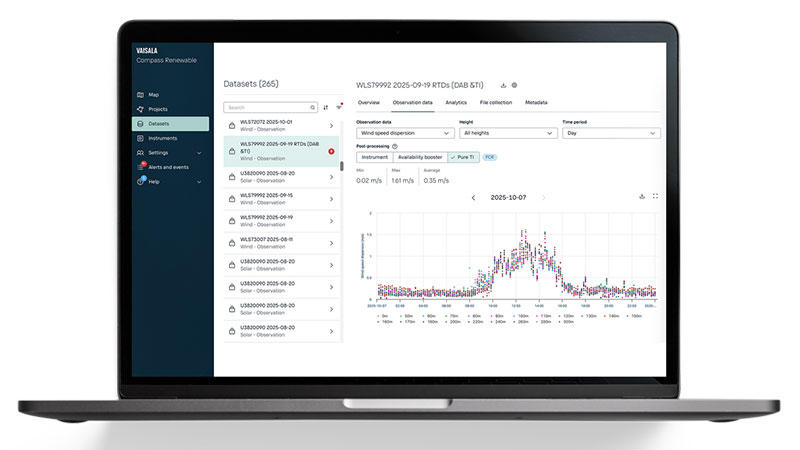Open the dataset filter icon
Viewport: 800px width, 450px height.
(338, 107)
